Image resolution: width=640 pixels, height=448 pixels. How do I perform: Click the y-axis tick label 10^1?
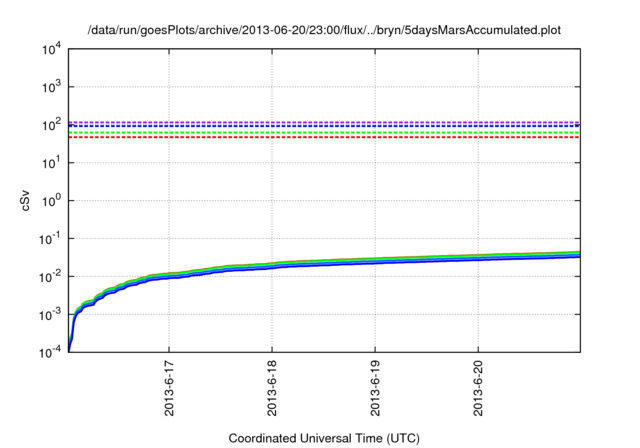point(52,163)
